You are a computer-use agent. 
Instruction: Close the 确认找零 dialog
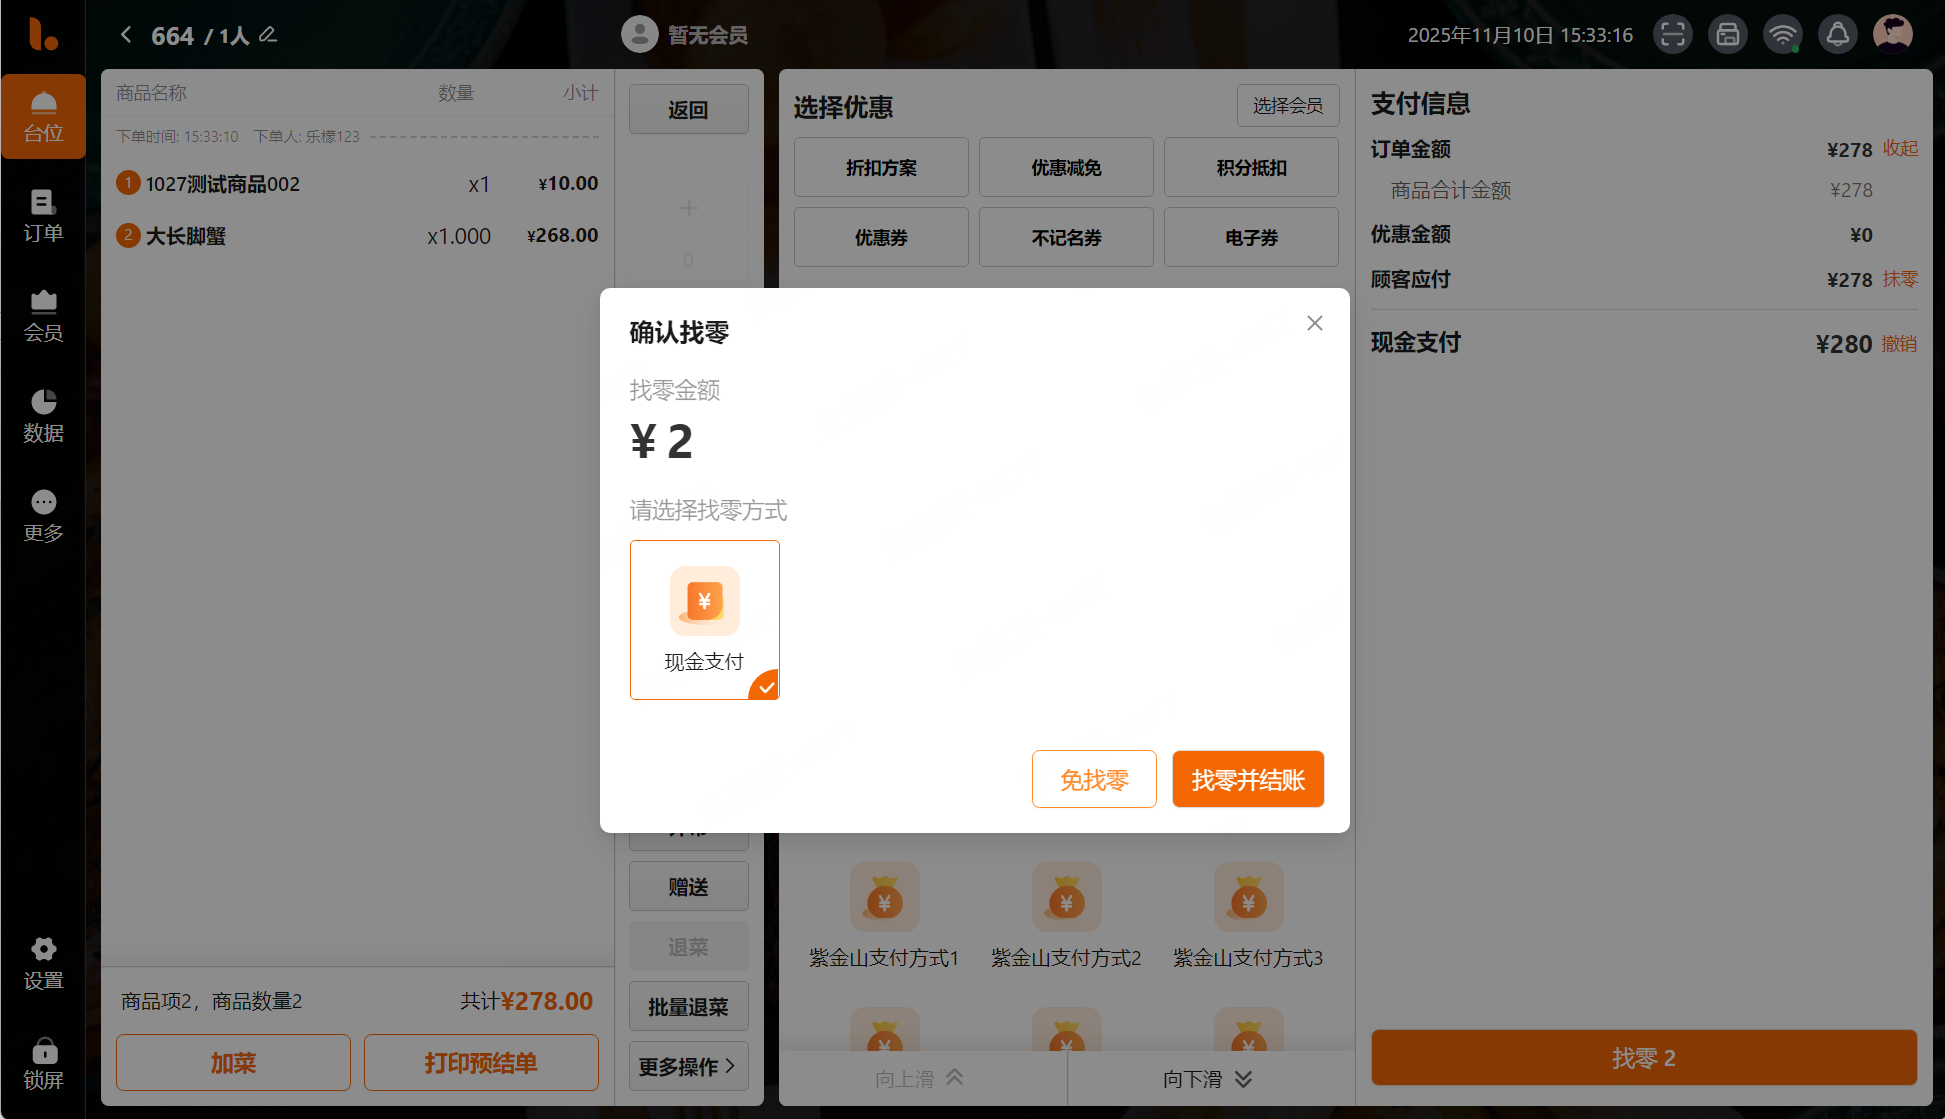1314,323
